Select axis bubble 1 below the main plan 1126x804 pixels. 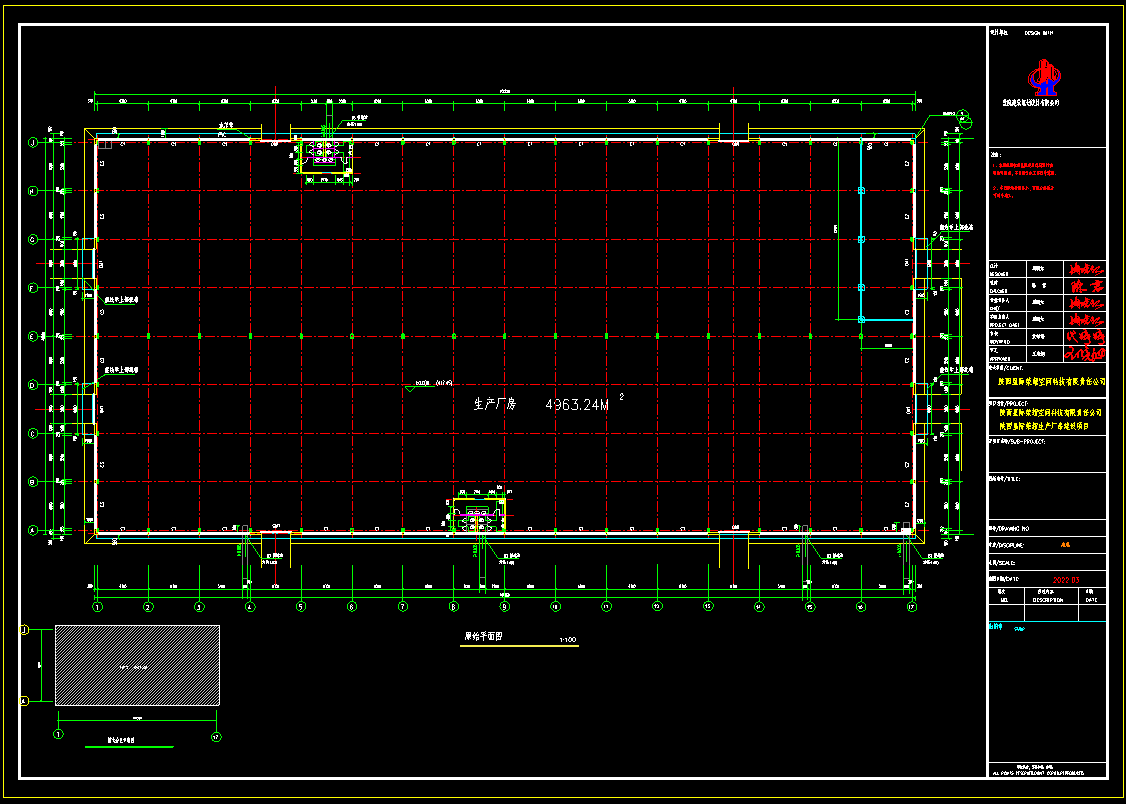98,606
